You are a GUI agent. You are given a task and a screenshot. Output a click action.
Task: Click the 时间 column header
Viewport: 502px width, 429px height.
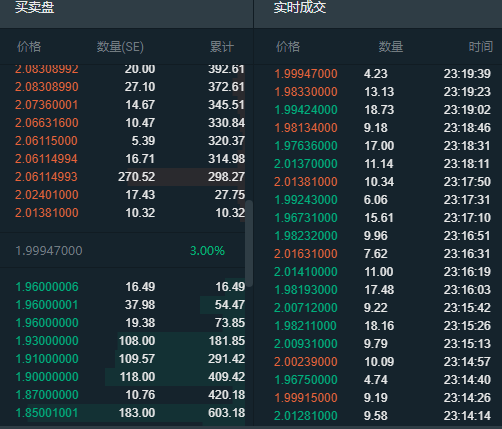click(x=481, y=47)
